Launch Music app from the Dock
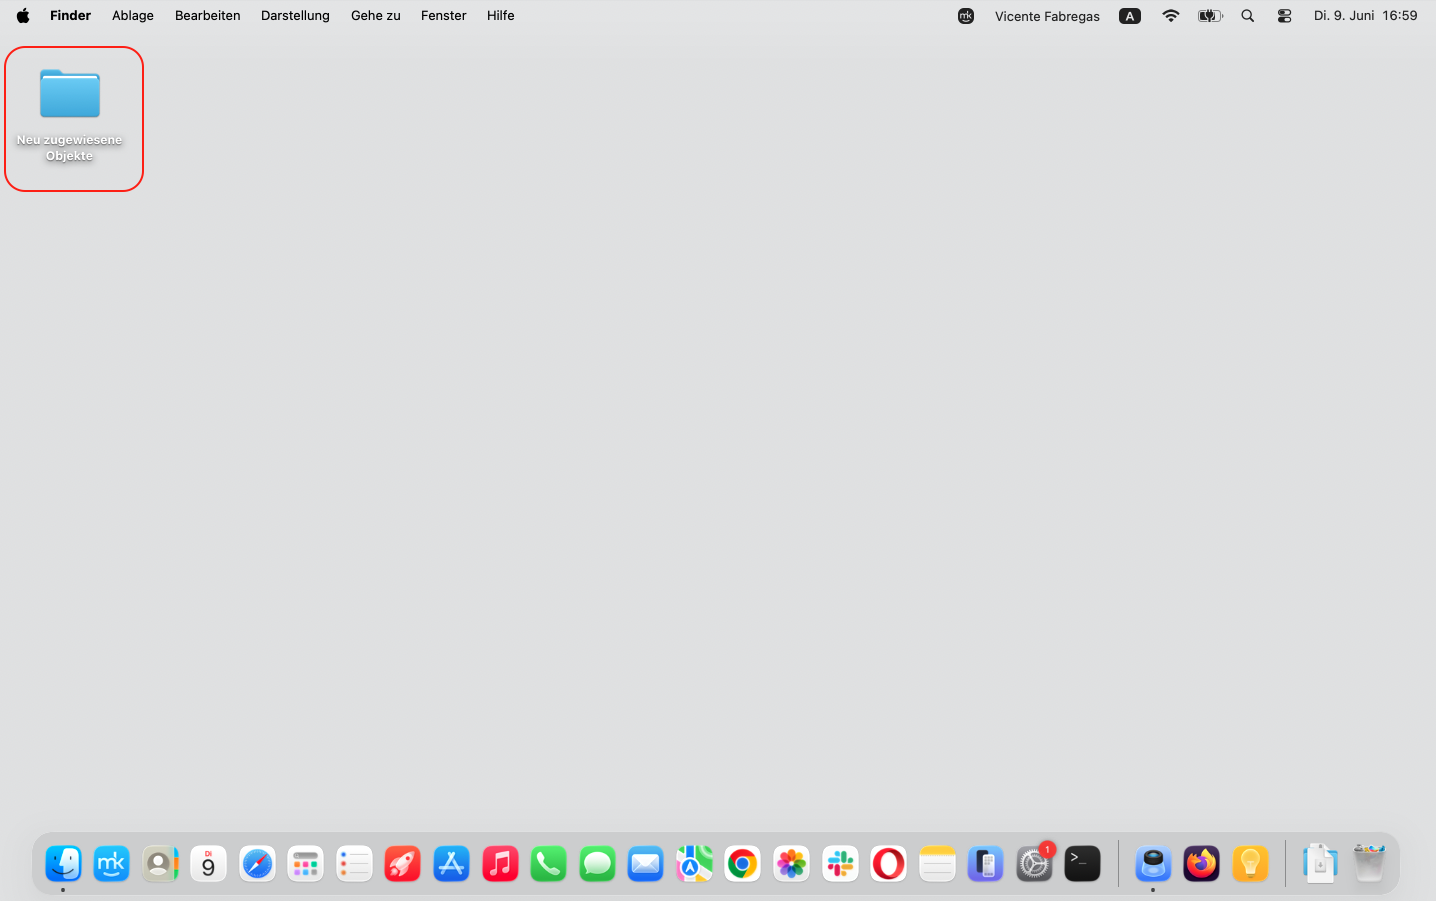The image size is (1436, 901). pos(500,863)
